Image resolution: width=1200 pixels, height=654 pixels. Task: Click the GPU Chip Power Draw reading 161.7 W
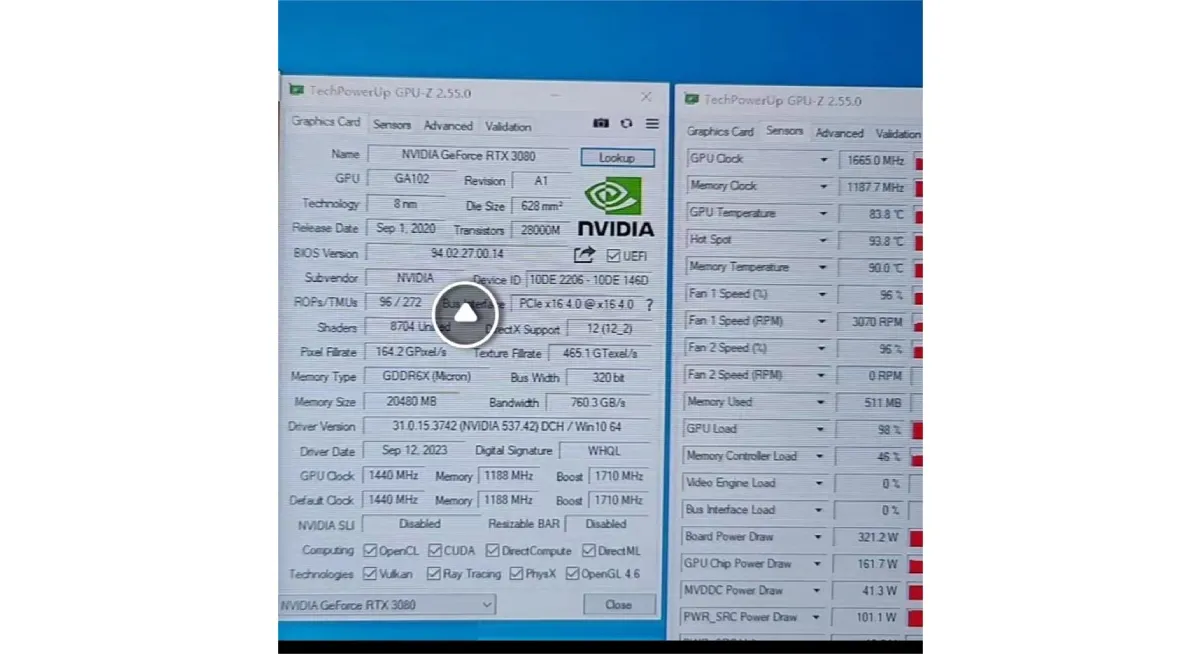click(870, 564)
